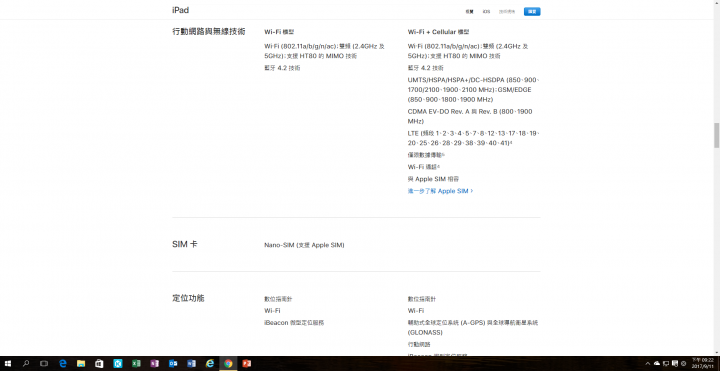Image resolution: width=720 pixels, height=371 pixels.
Task: Select the Wi-Fi model column heading
Action: (x=279, y=32)
